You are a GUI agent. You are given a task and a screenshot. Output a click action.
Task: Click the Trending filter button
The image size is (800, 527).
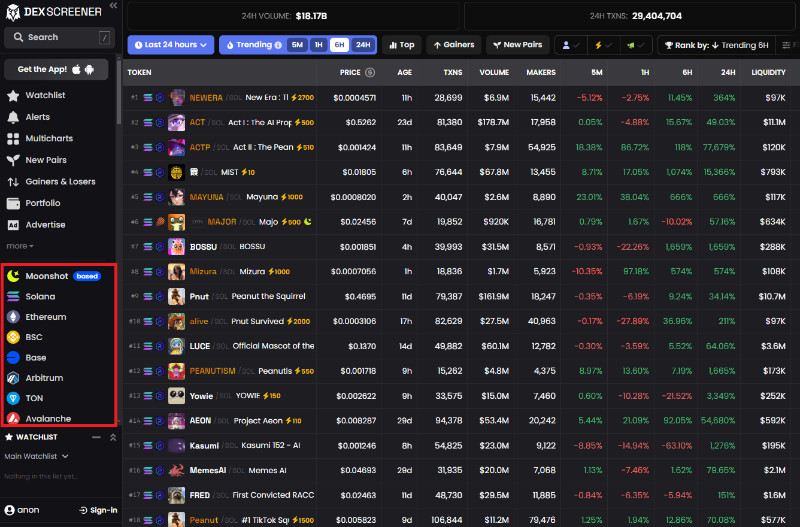click(x=253, y=45)
